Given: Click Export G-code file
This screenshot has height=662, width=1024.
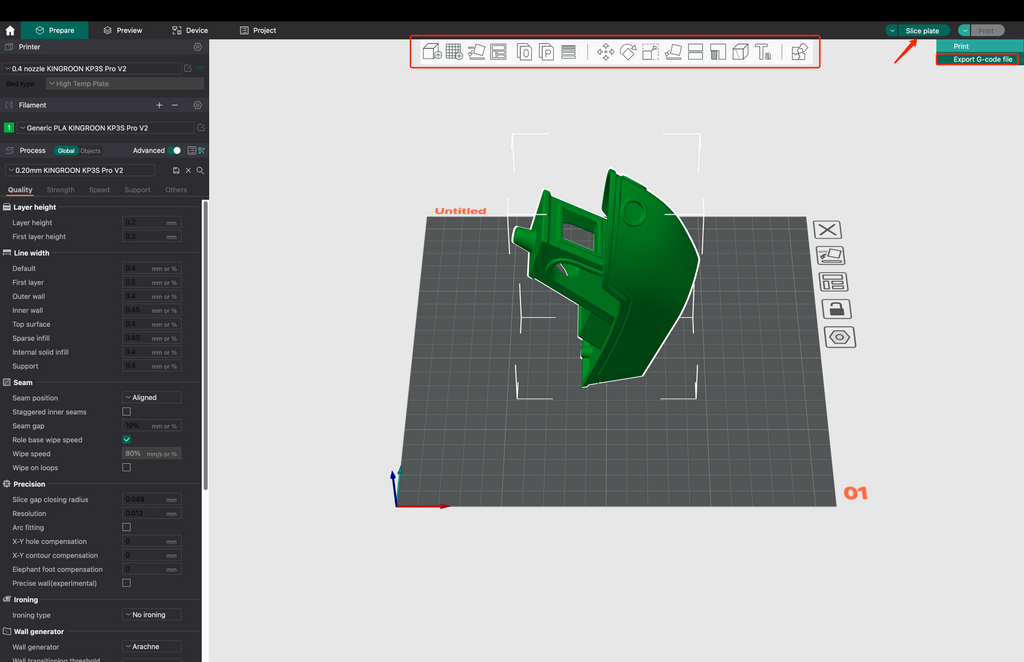Looking at the screenshot, I should tap(978, 59).
